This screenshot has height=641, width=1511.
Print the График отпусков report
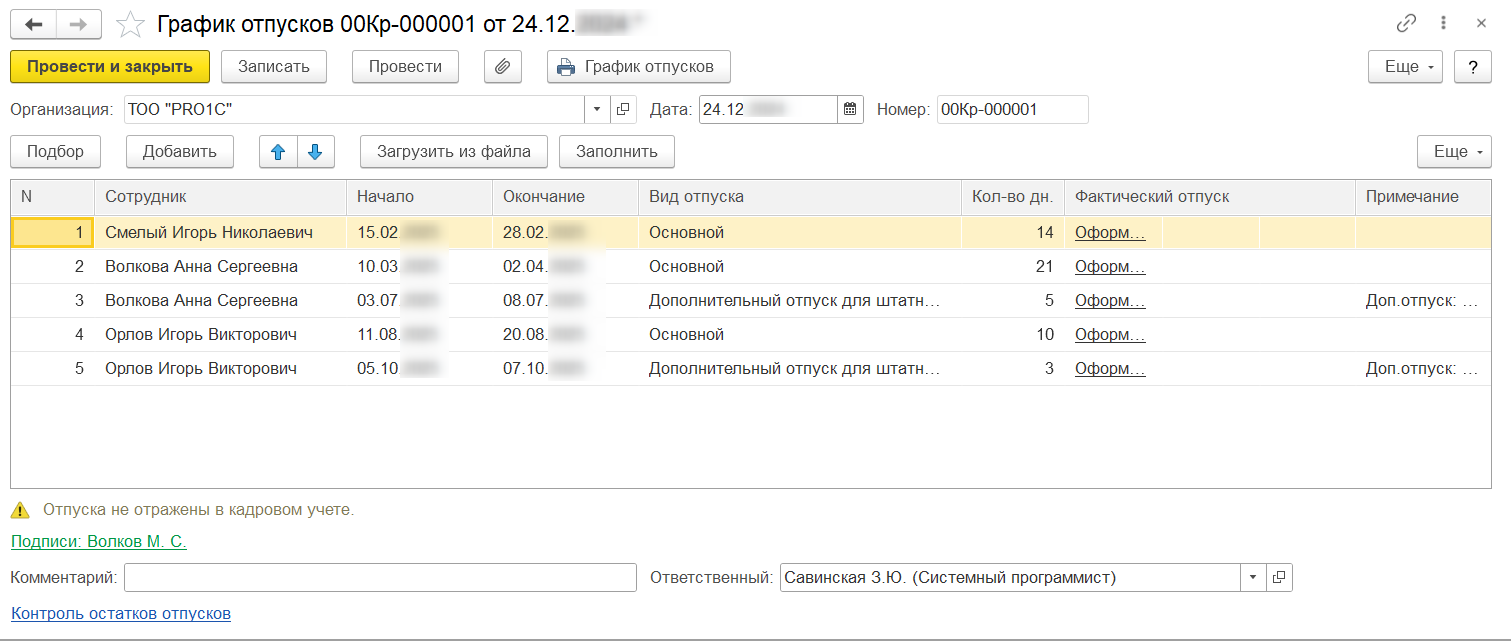(639, 67)
